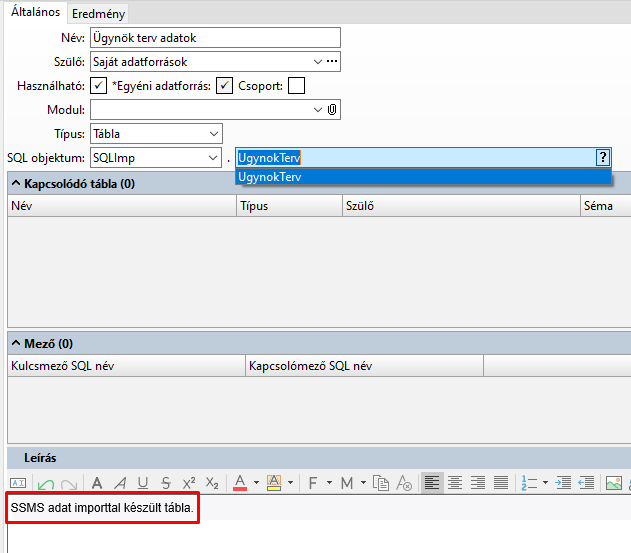Image resolution: width=631 pixels, height=553 pixels.
Task: Apply superscript formatting
Action: pyautogui.click(x=189, y=483)
